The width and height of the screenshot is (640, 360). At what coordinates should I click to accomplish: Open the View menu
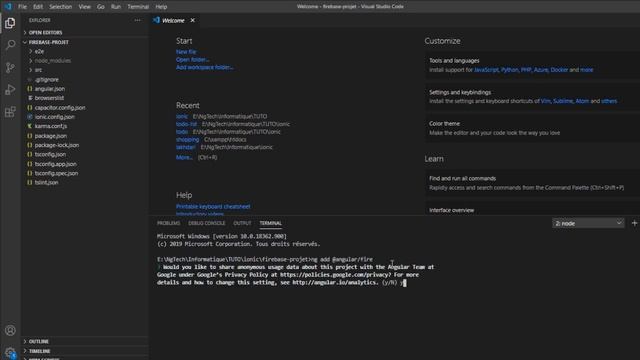[x=84, y=7]
